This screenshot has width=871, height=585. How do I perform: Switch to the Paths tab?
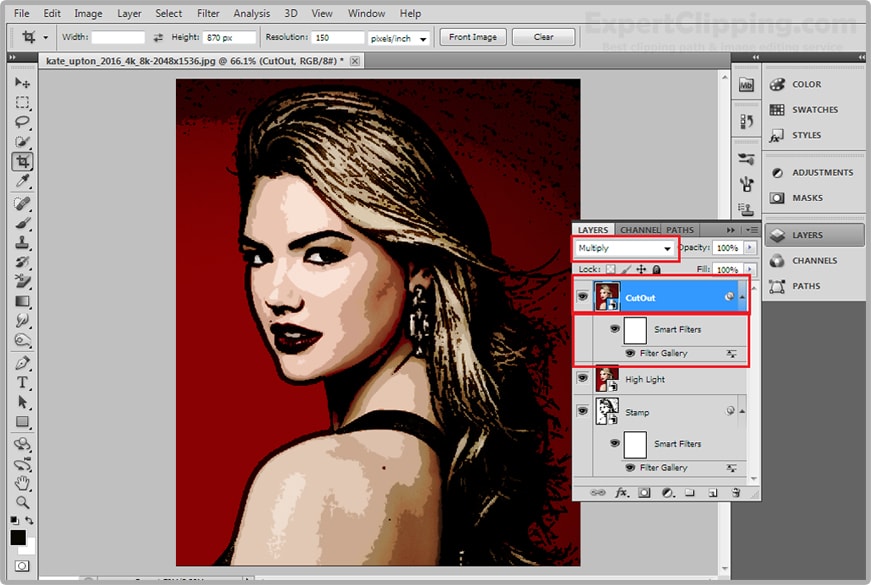(680, 230)
